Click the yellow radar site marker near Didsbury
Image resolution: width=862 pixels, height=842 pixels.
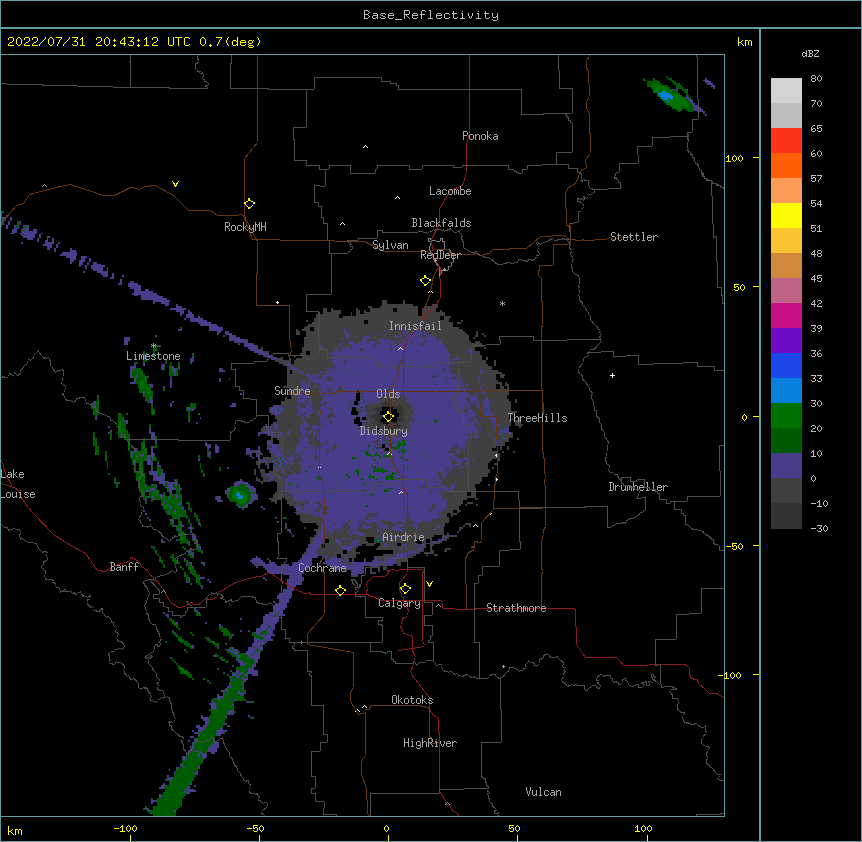(388, 417)
